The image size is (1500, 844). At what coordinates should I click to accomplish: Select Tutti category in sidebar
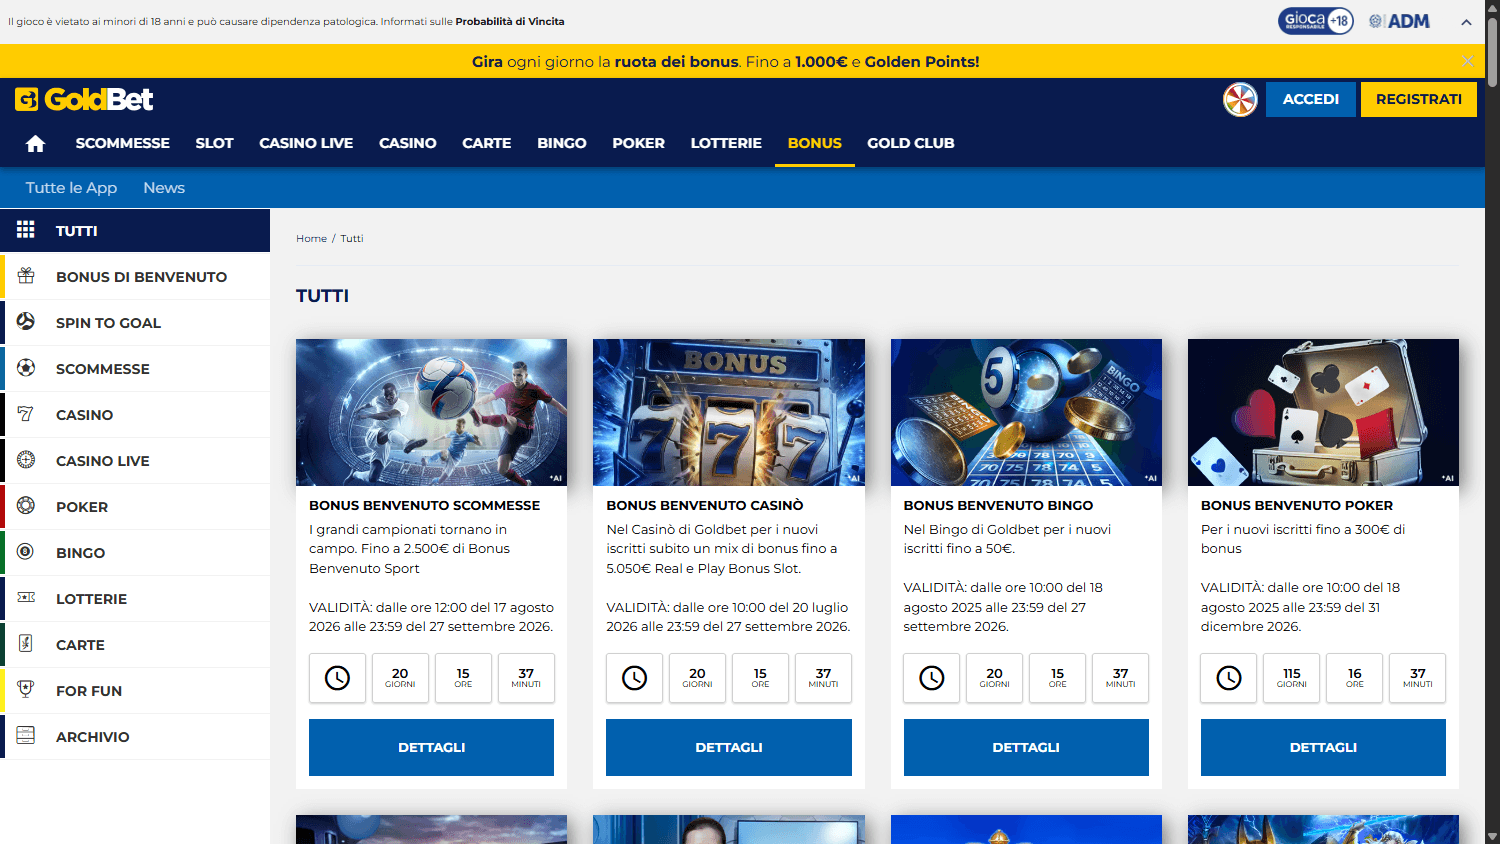point(135,230)
